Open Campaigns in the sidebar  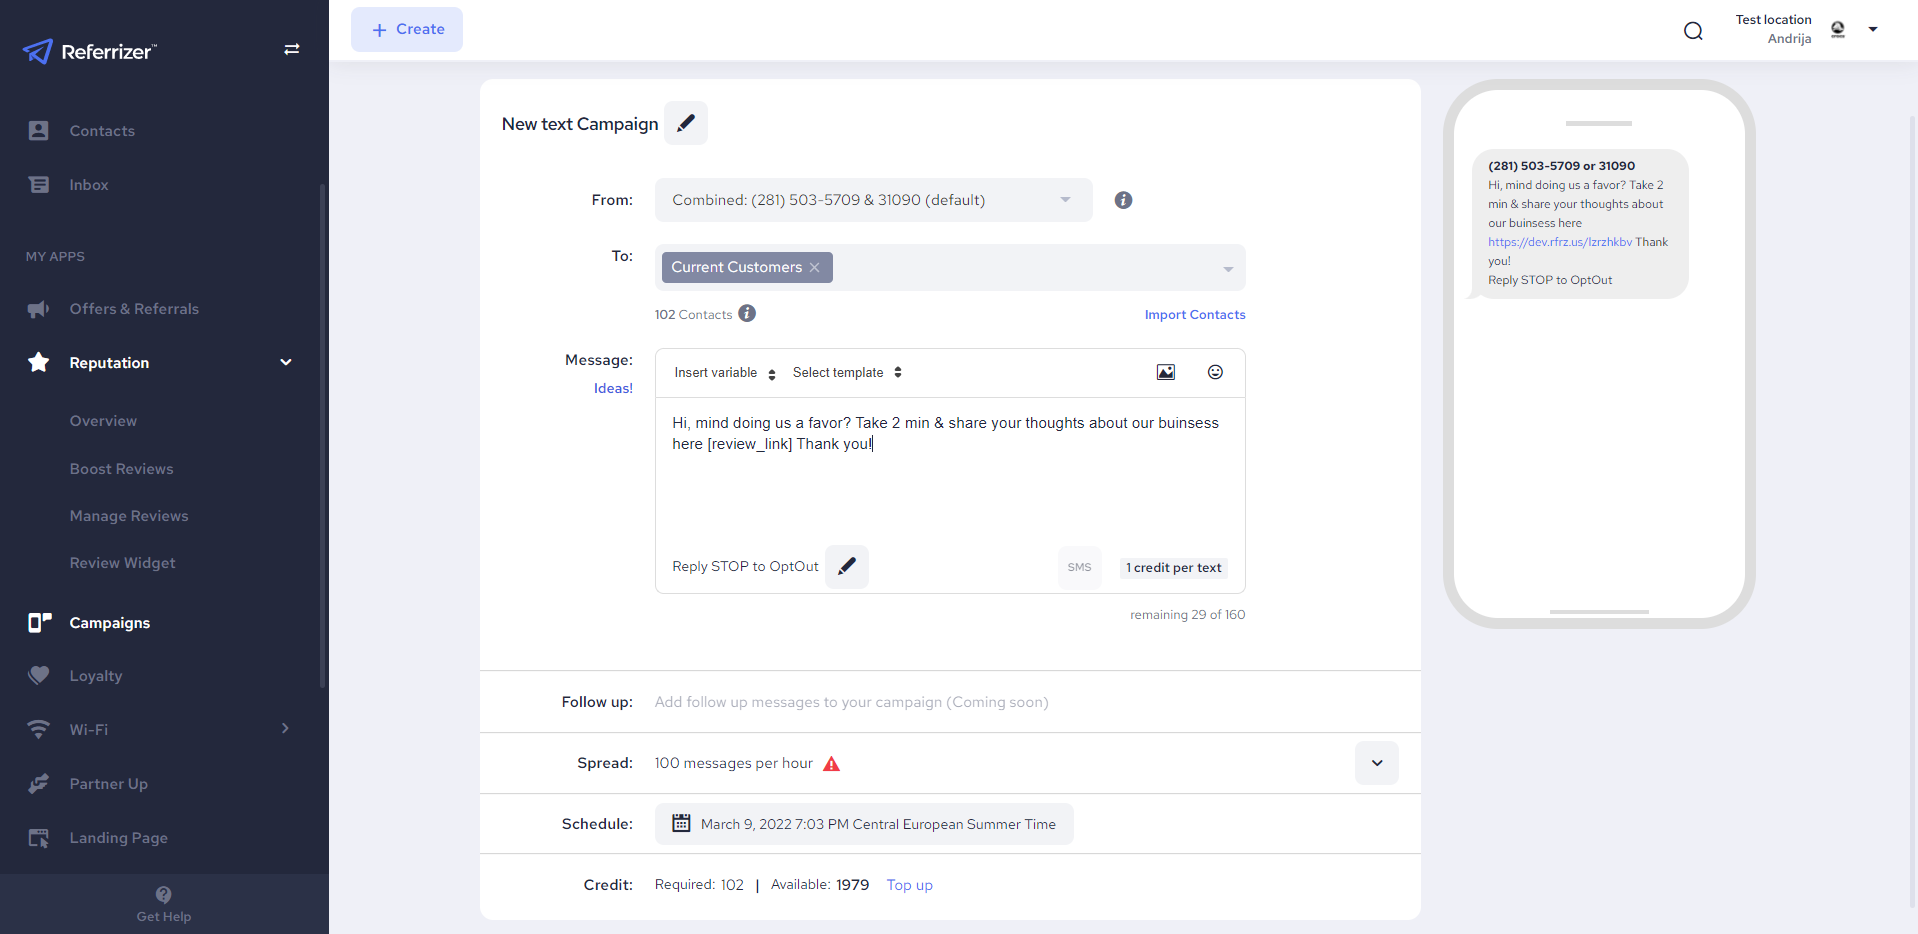pos(109,623)
